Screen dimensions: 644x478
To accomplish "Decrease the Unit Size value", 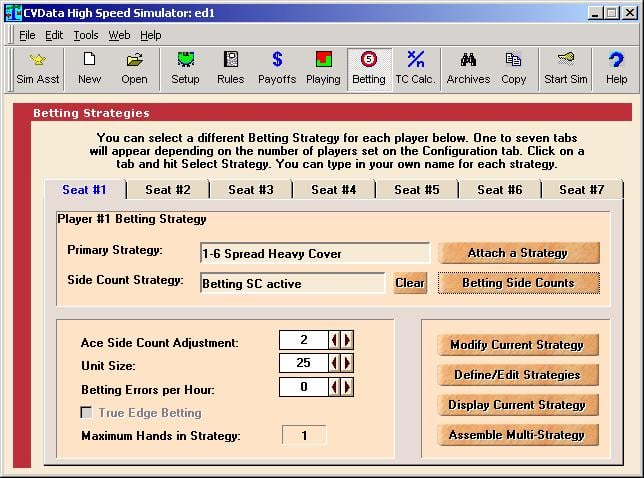I will 335,363.
